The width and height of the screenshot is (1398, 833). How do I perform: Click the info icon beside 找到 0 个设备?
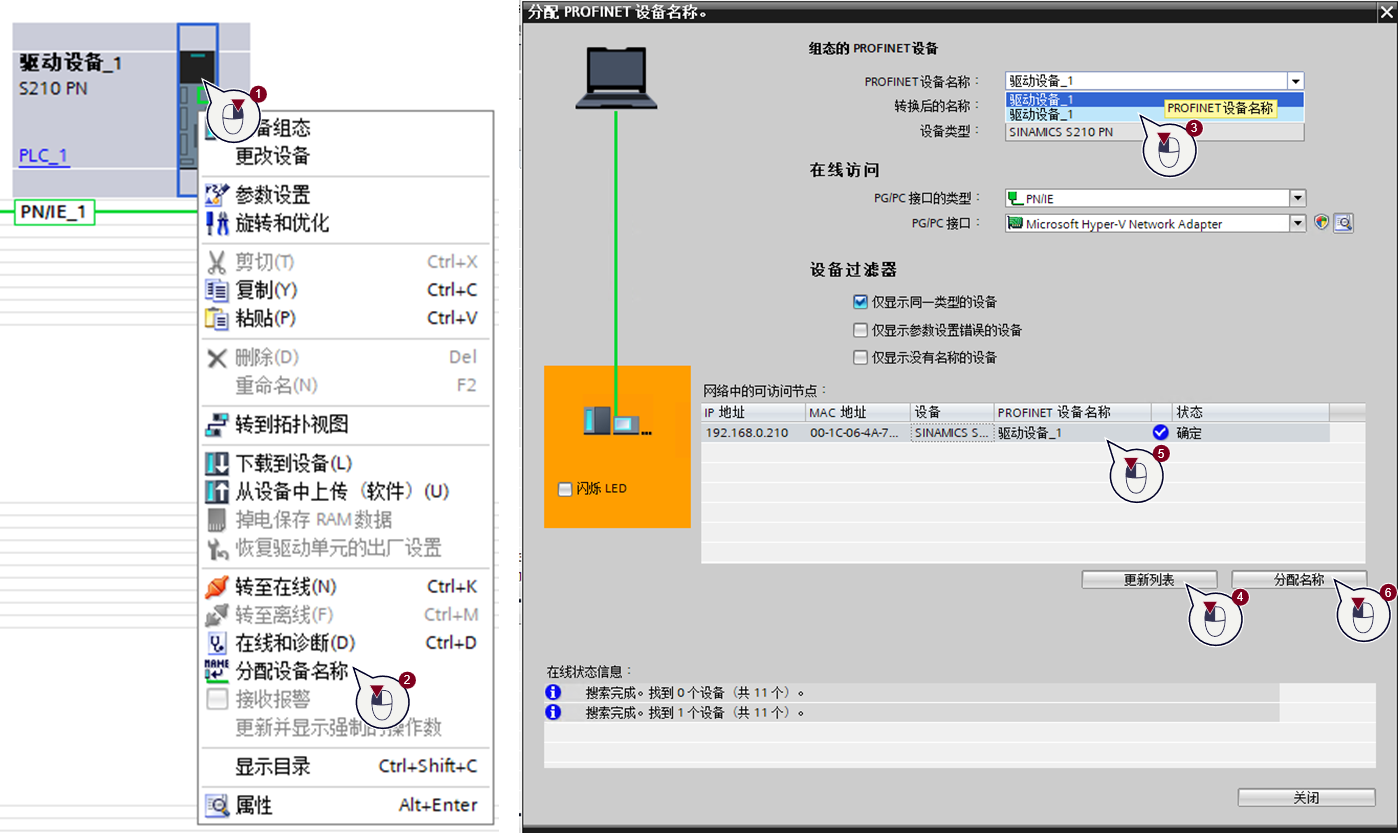pos(553,692)
